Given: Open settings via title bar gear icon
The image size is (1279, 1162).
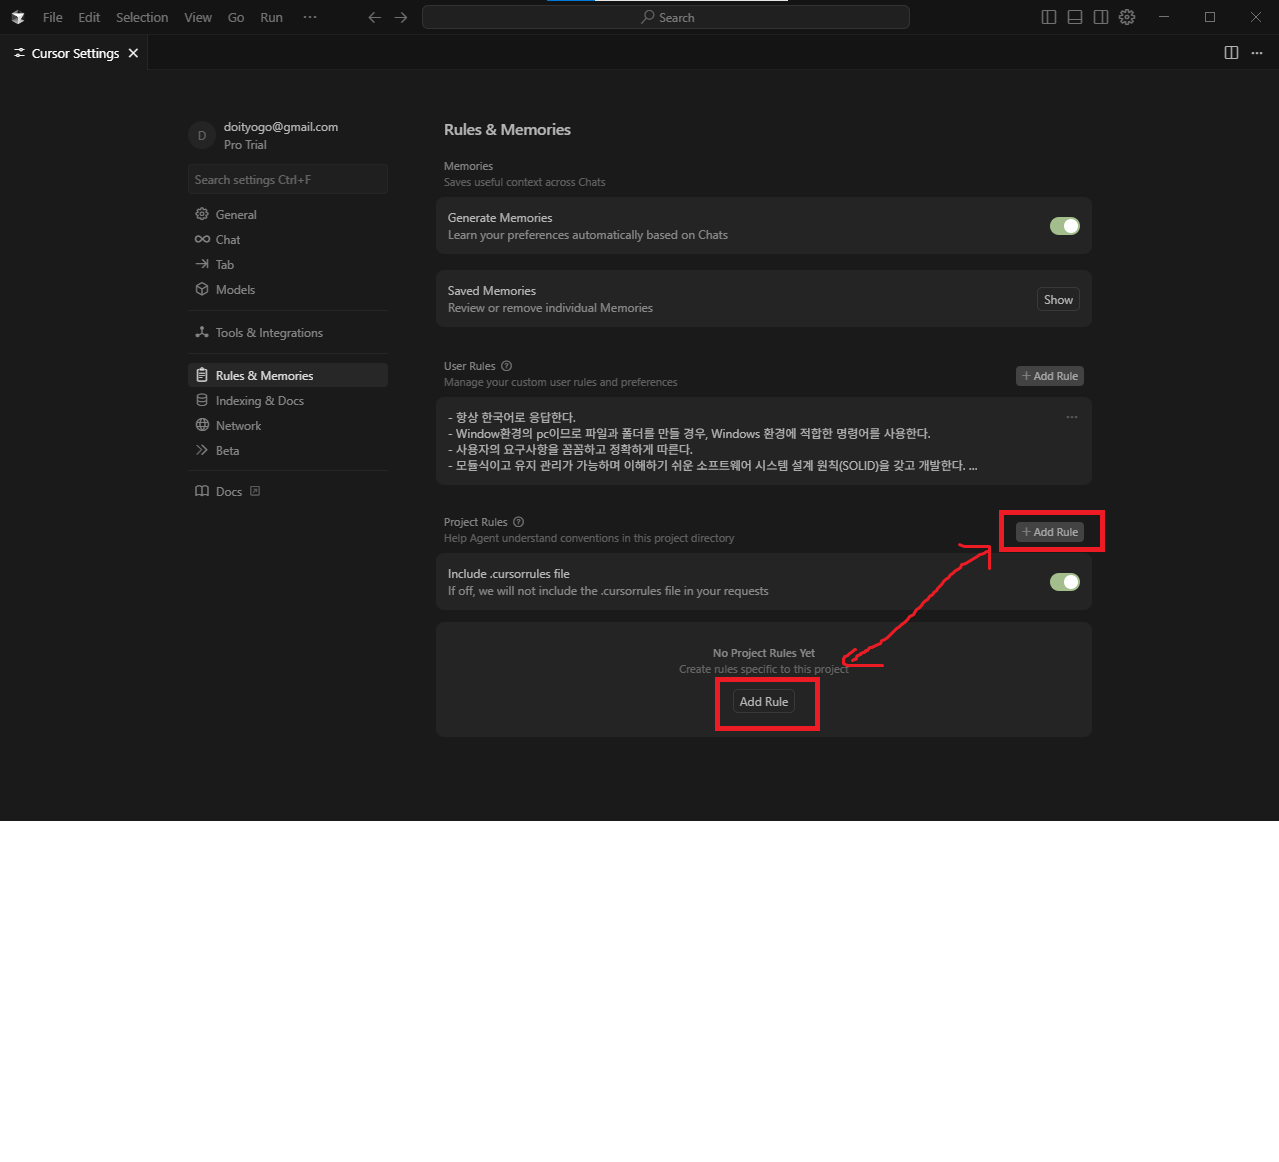Looking at the screenshot, I should [1127, 17].
